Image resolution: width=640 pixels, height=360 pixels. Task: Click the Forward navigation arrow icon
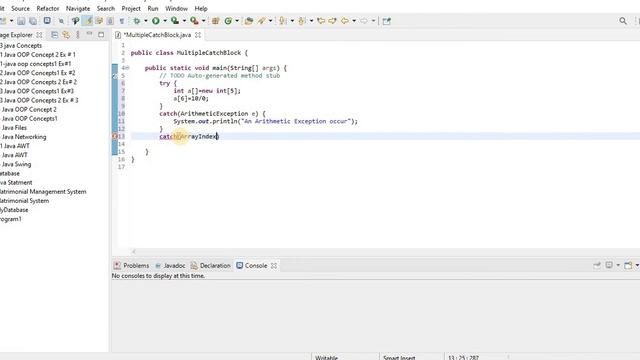coord(364,21)
